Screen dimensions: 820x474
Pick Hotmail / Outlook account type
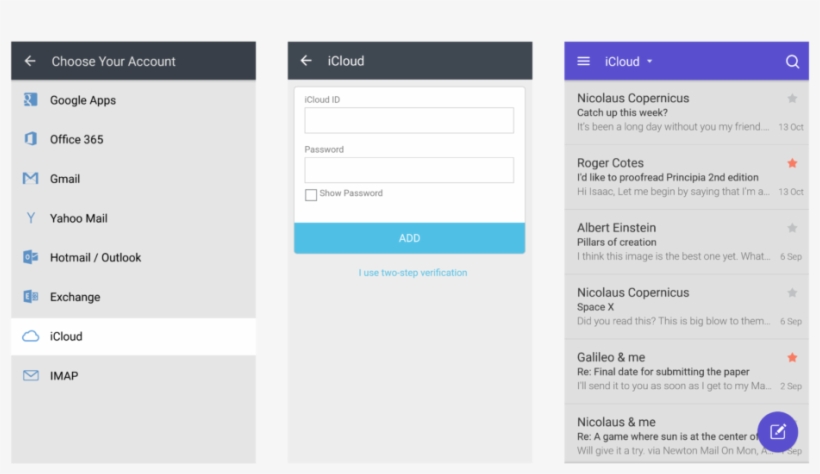(x=133, y=257)
